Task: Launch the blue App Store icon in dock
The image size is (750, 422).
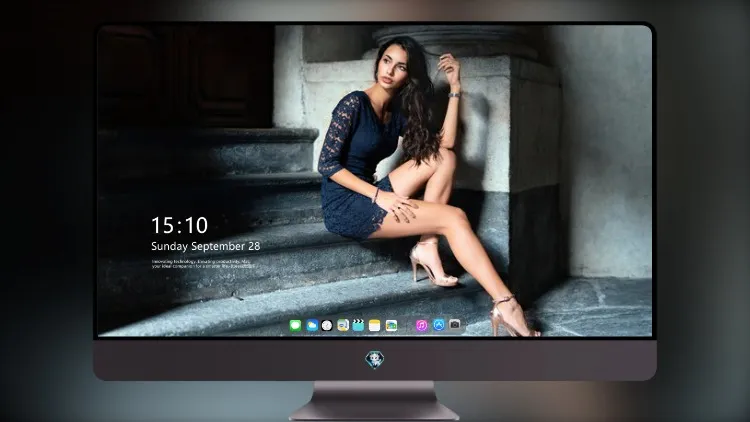Action: (x=439, y=325)
